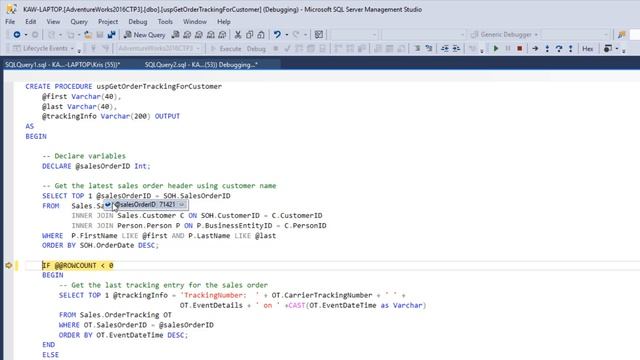The image size is (640, 360).
Task: Click the Show Next Statement arrow icon
Action: click(535, 49)
